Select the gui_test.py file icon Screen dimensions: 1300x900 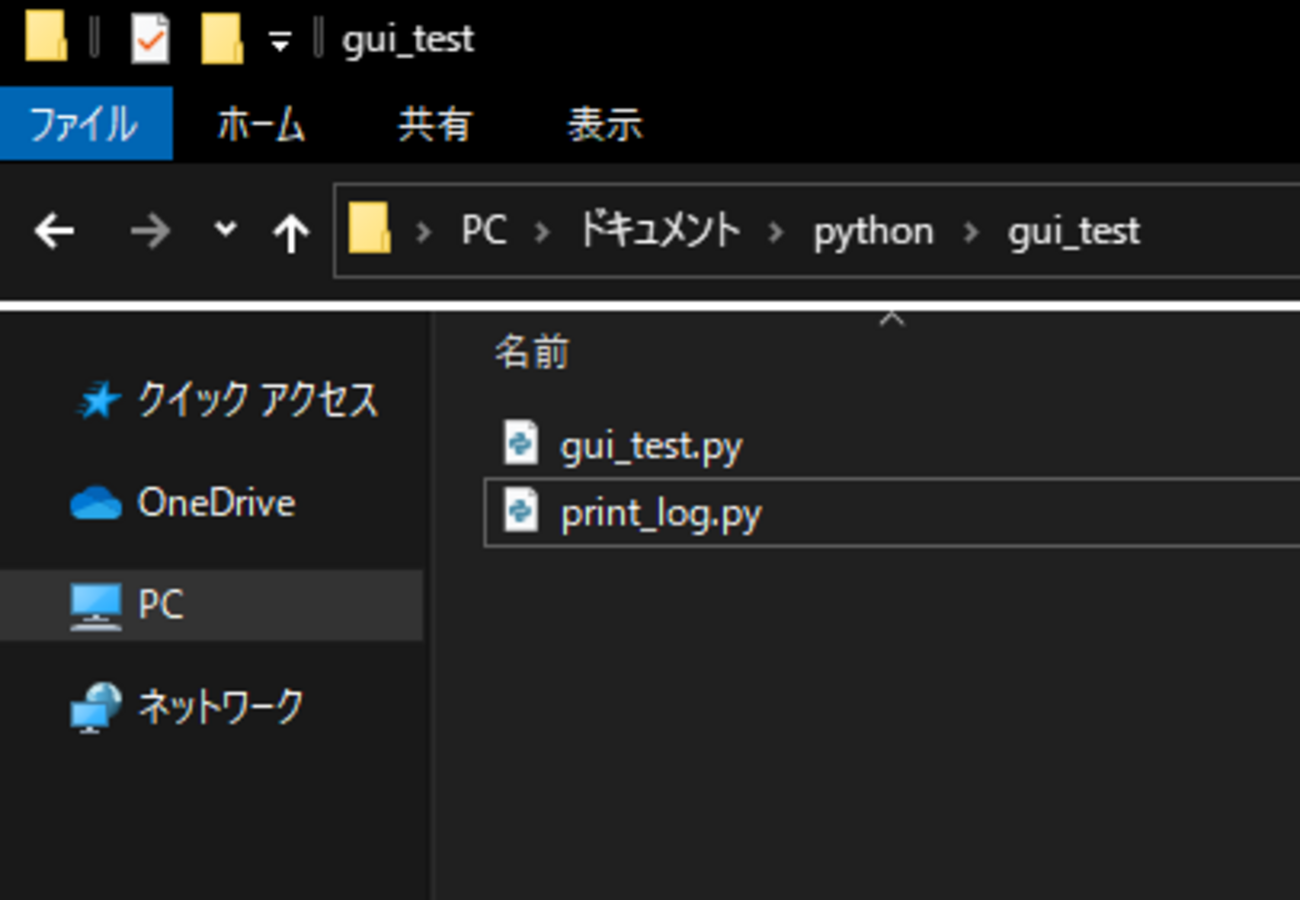click(x=520, y=443)
